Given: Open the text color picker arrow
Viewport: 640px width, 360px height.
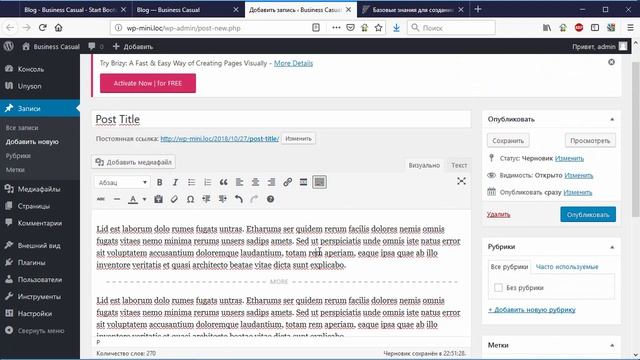Looking at the screenshot, I should (x=144, y=199).
